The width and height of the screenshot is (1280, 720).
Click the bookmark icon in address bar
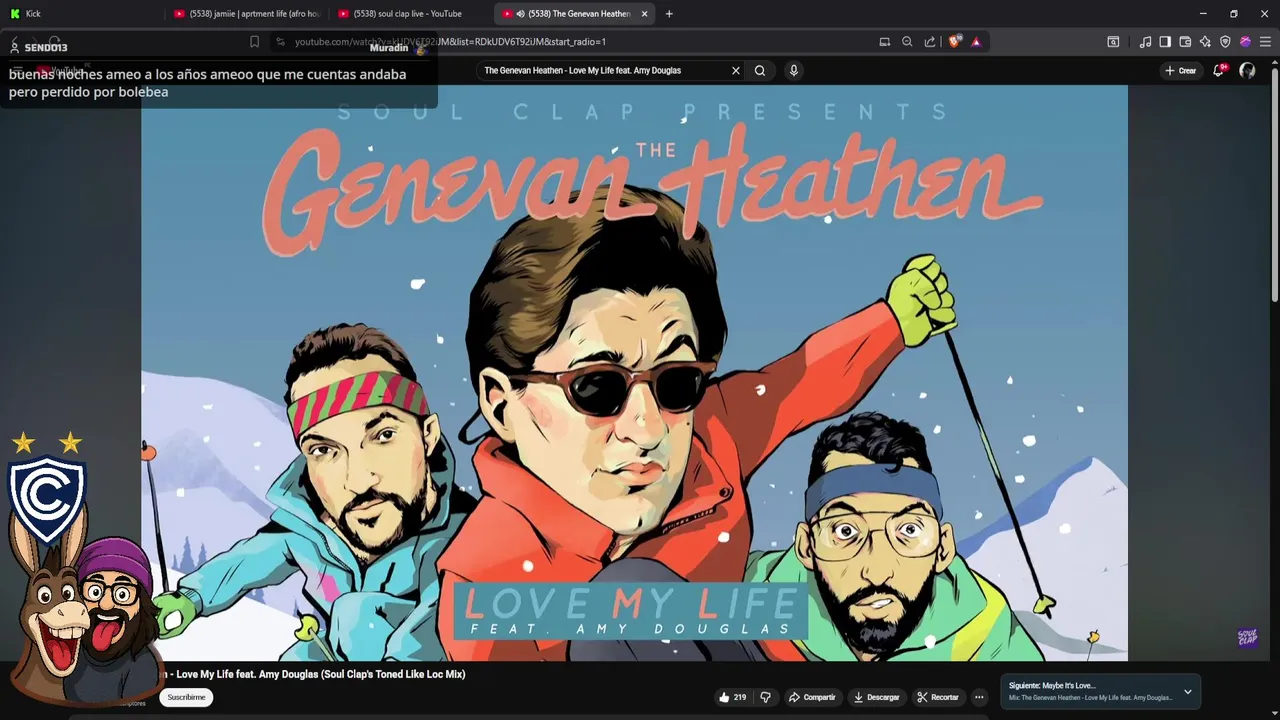tap(254, 42)
